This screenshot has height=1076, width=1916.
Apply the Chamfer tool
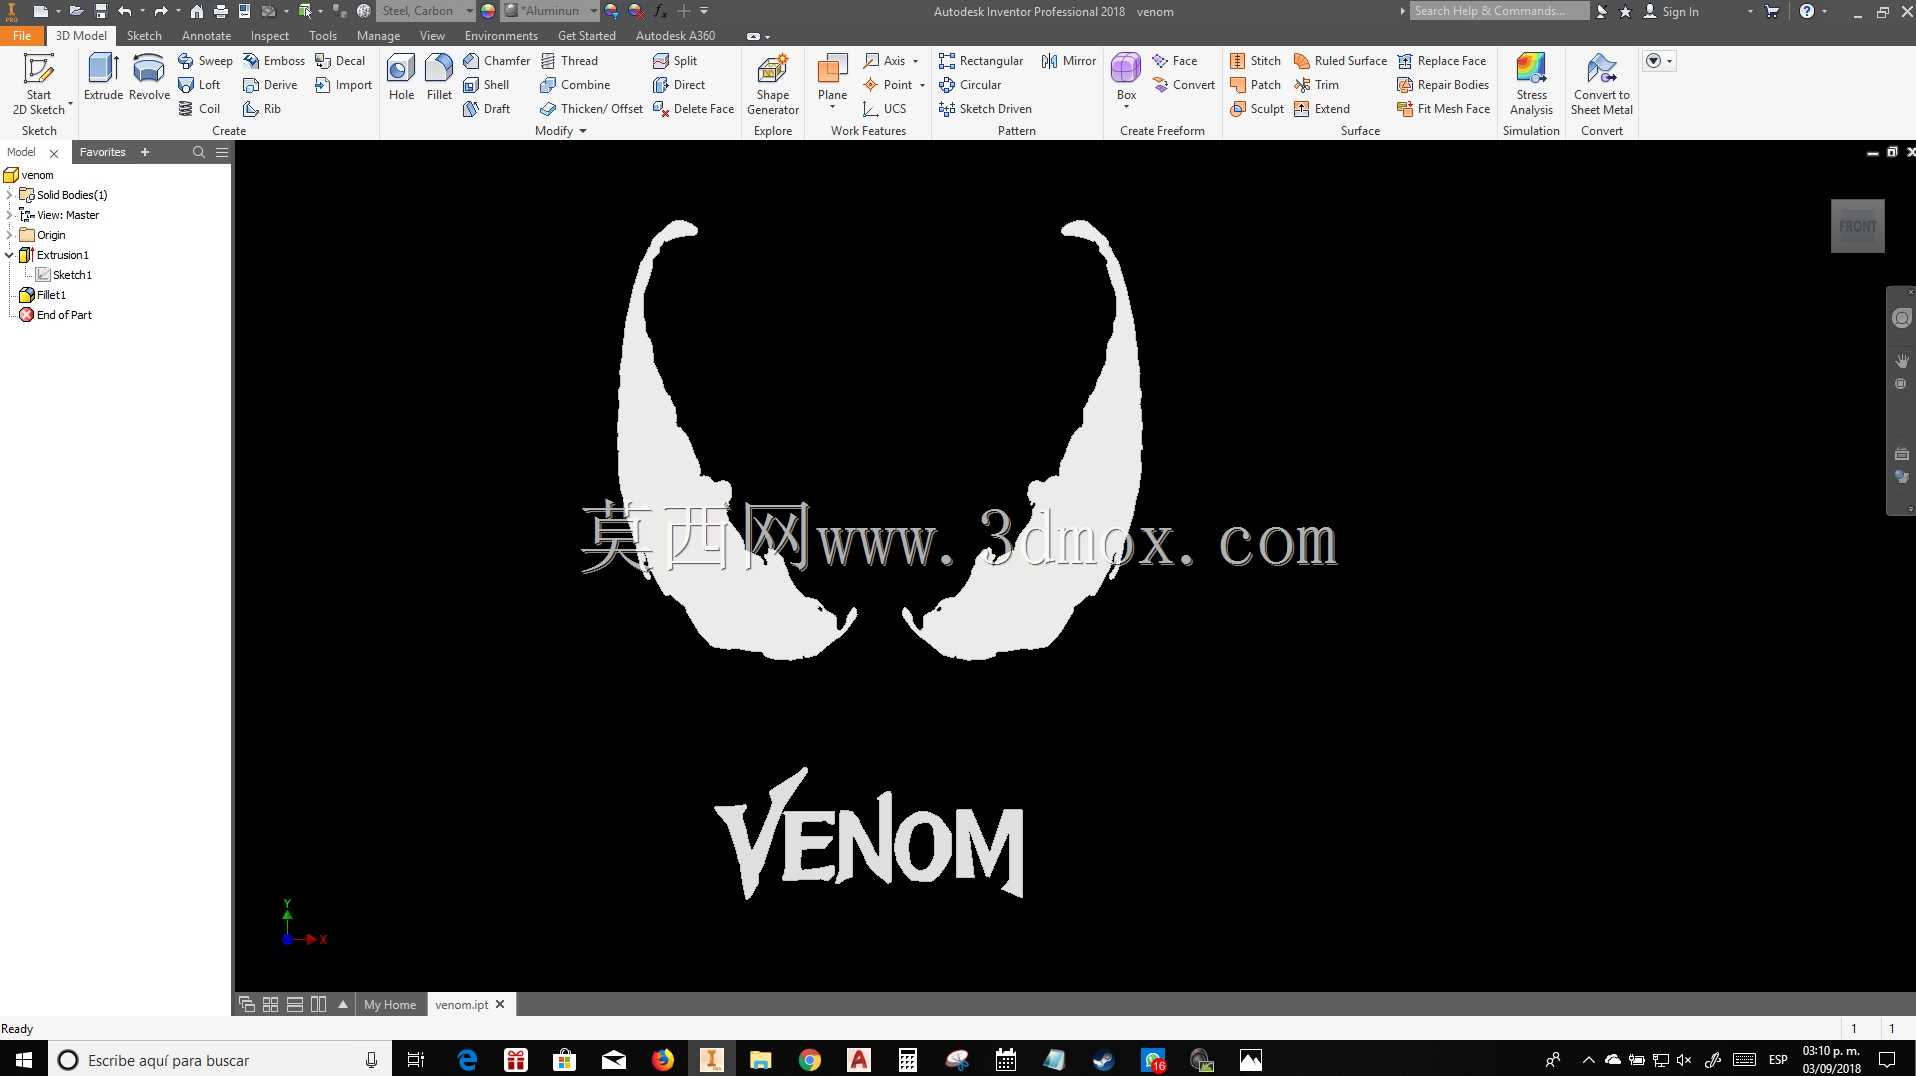tap(496, 61)
